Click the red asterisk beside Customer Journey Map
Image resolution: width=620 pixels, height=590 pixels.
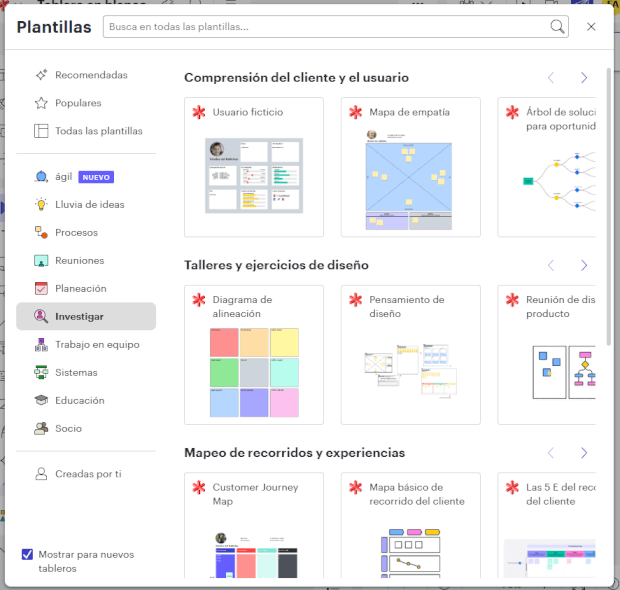pos(199,487)
